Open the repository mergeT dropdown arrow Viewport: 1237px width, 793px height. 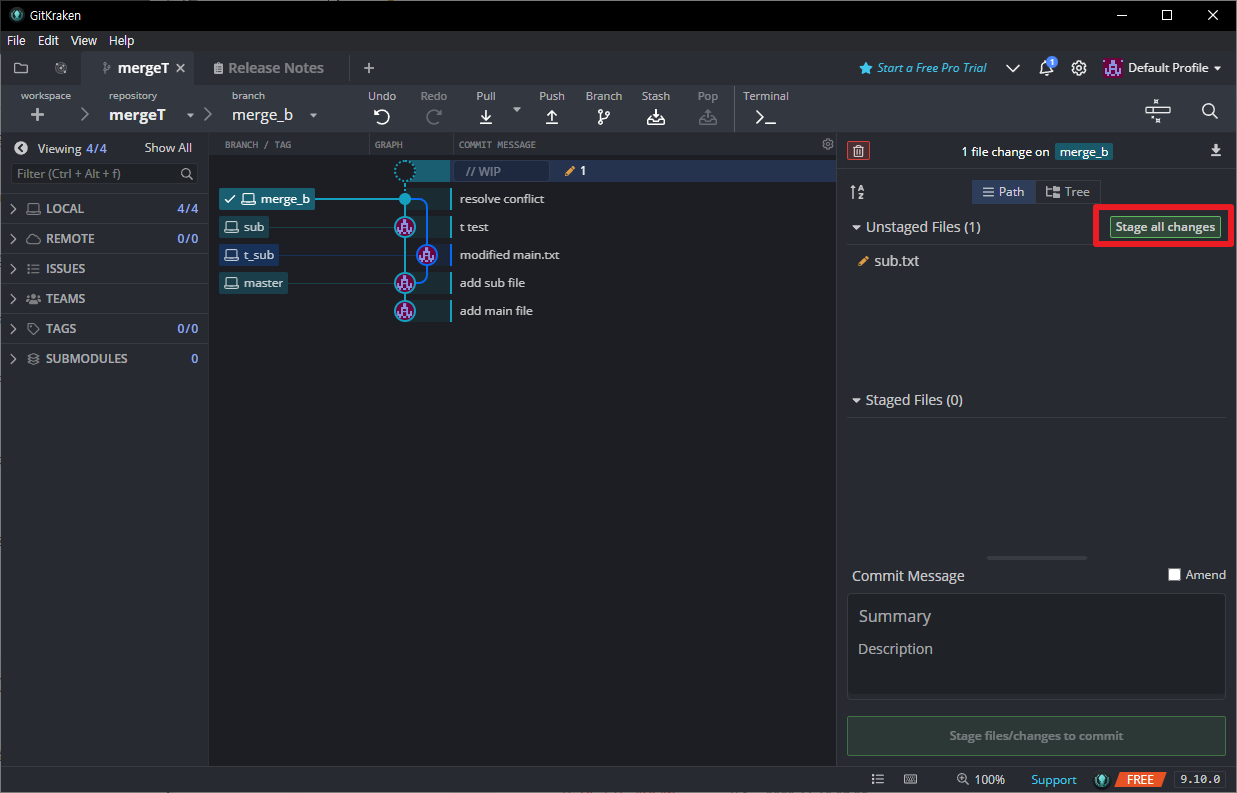tap(190, 116)
